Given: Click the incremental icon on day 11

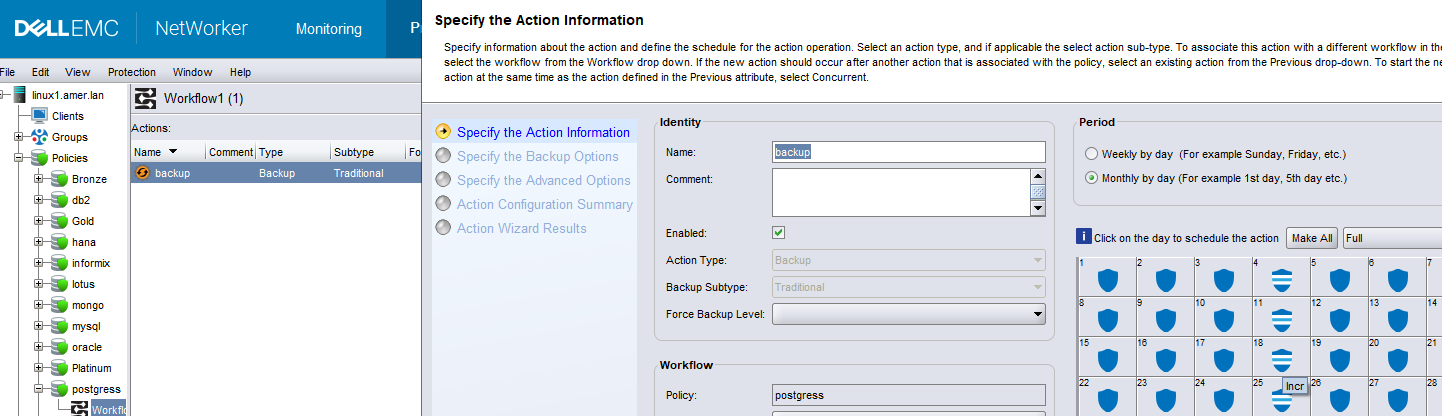Looking at the screenshot, I should click(1282, 320).
